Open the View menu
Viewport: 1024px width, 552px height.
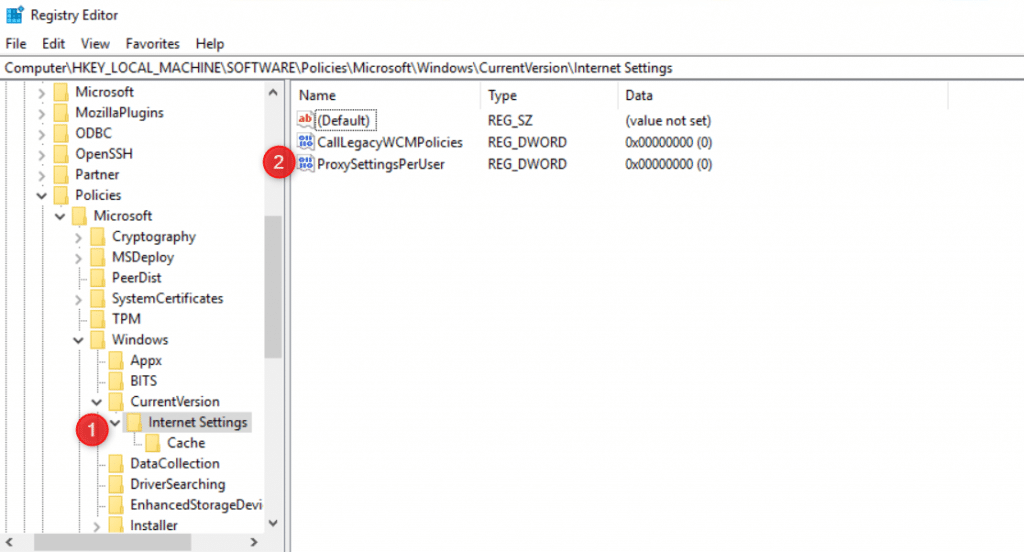point(95,44)
